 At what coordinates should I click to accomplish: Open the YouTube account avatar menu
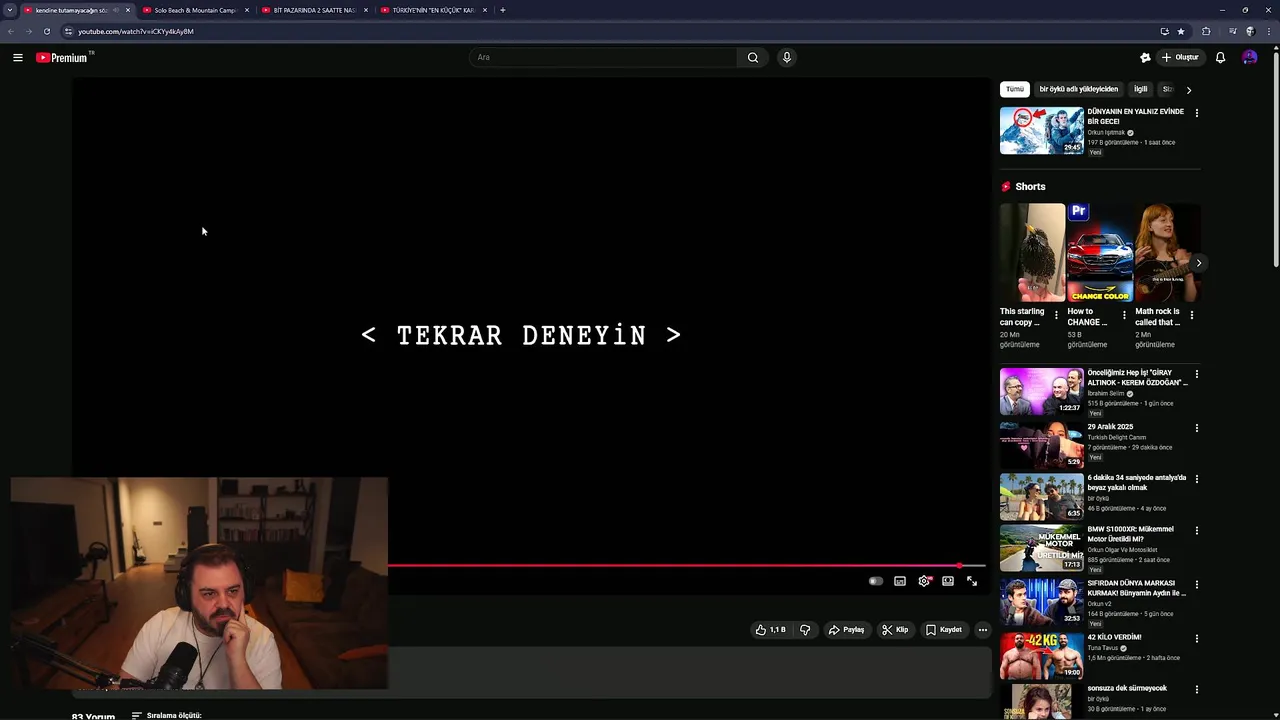point(1250,57)
